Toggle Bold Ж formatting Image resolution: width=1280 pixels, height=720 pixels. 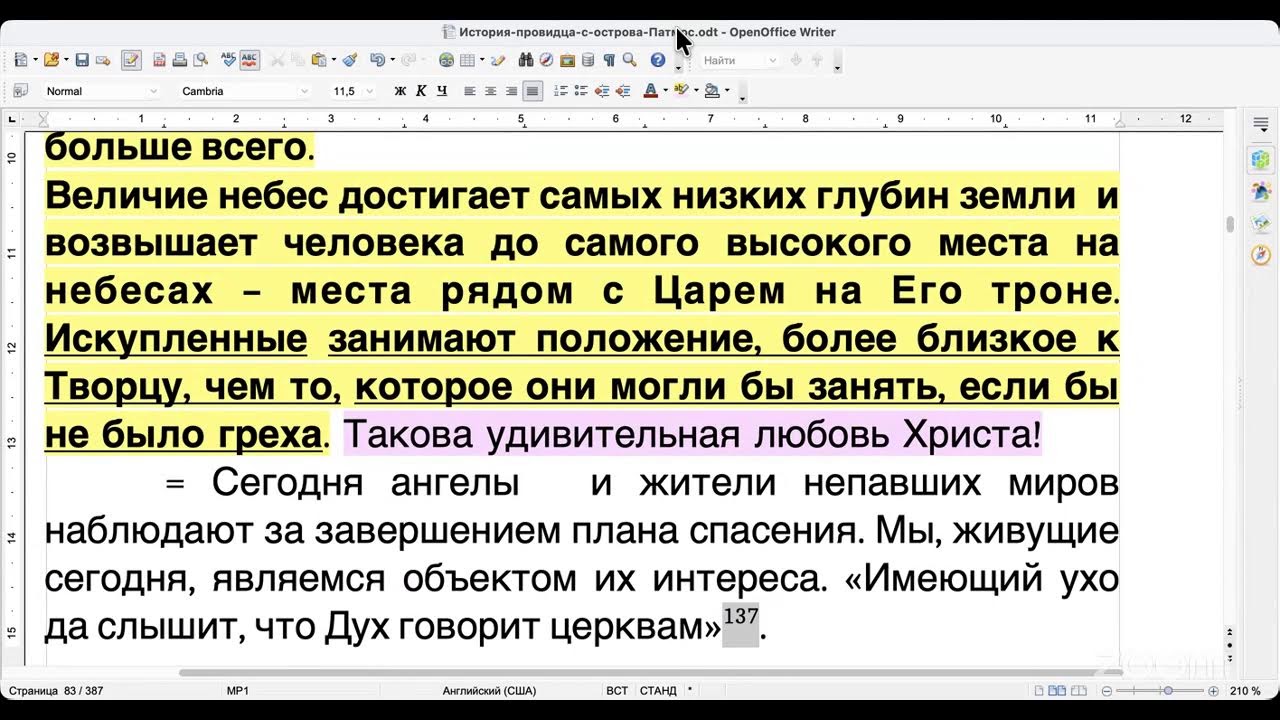coord(400,91)
